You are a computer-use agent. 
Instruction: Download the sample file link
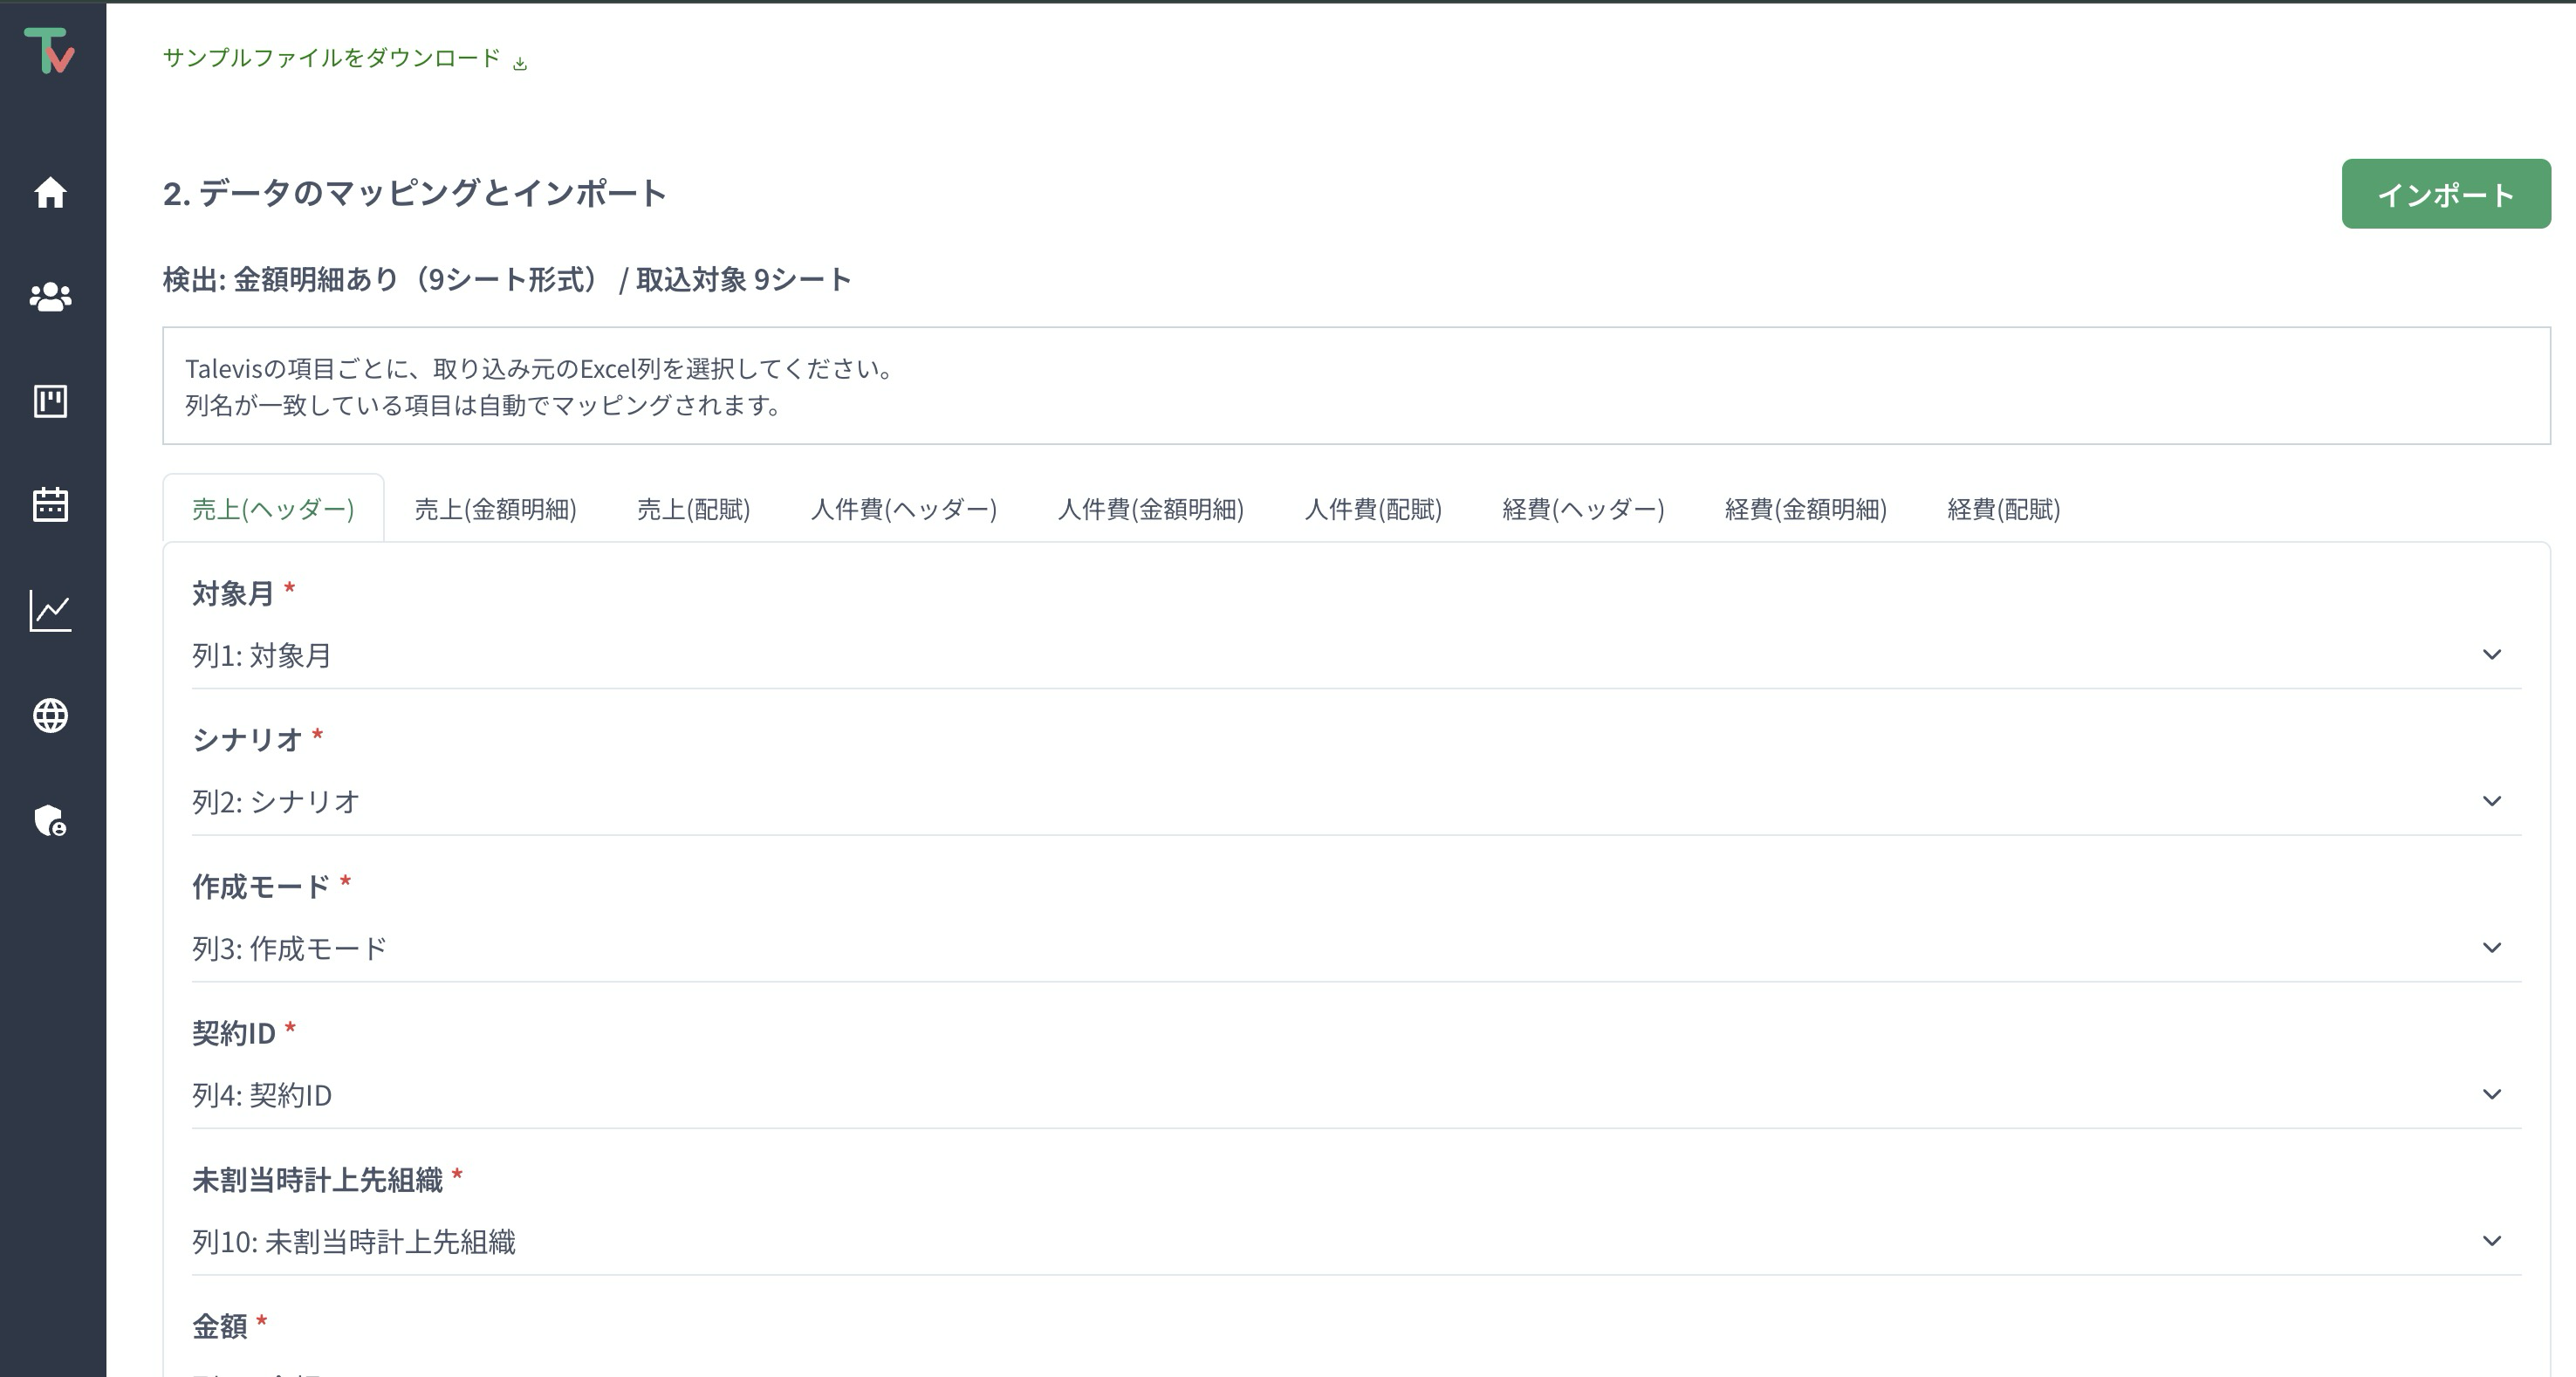click(x=331, y=58)
